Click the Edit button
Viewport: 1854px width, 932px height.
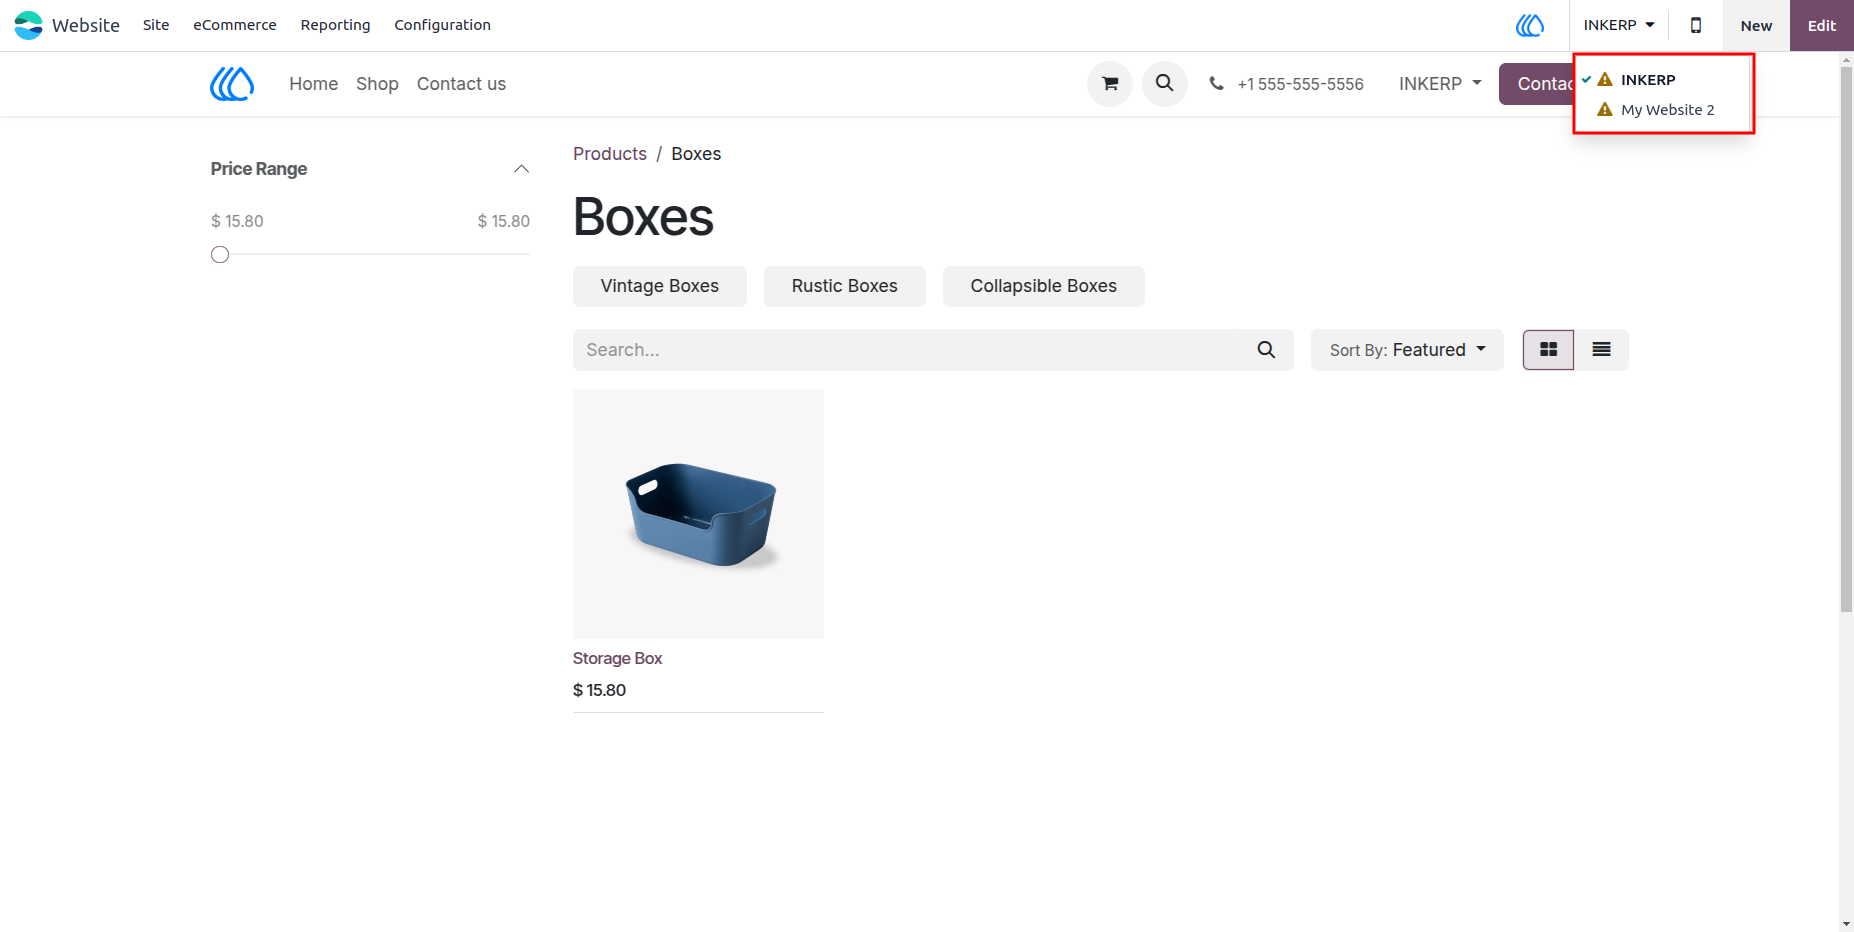1821,26
